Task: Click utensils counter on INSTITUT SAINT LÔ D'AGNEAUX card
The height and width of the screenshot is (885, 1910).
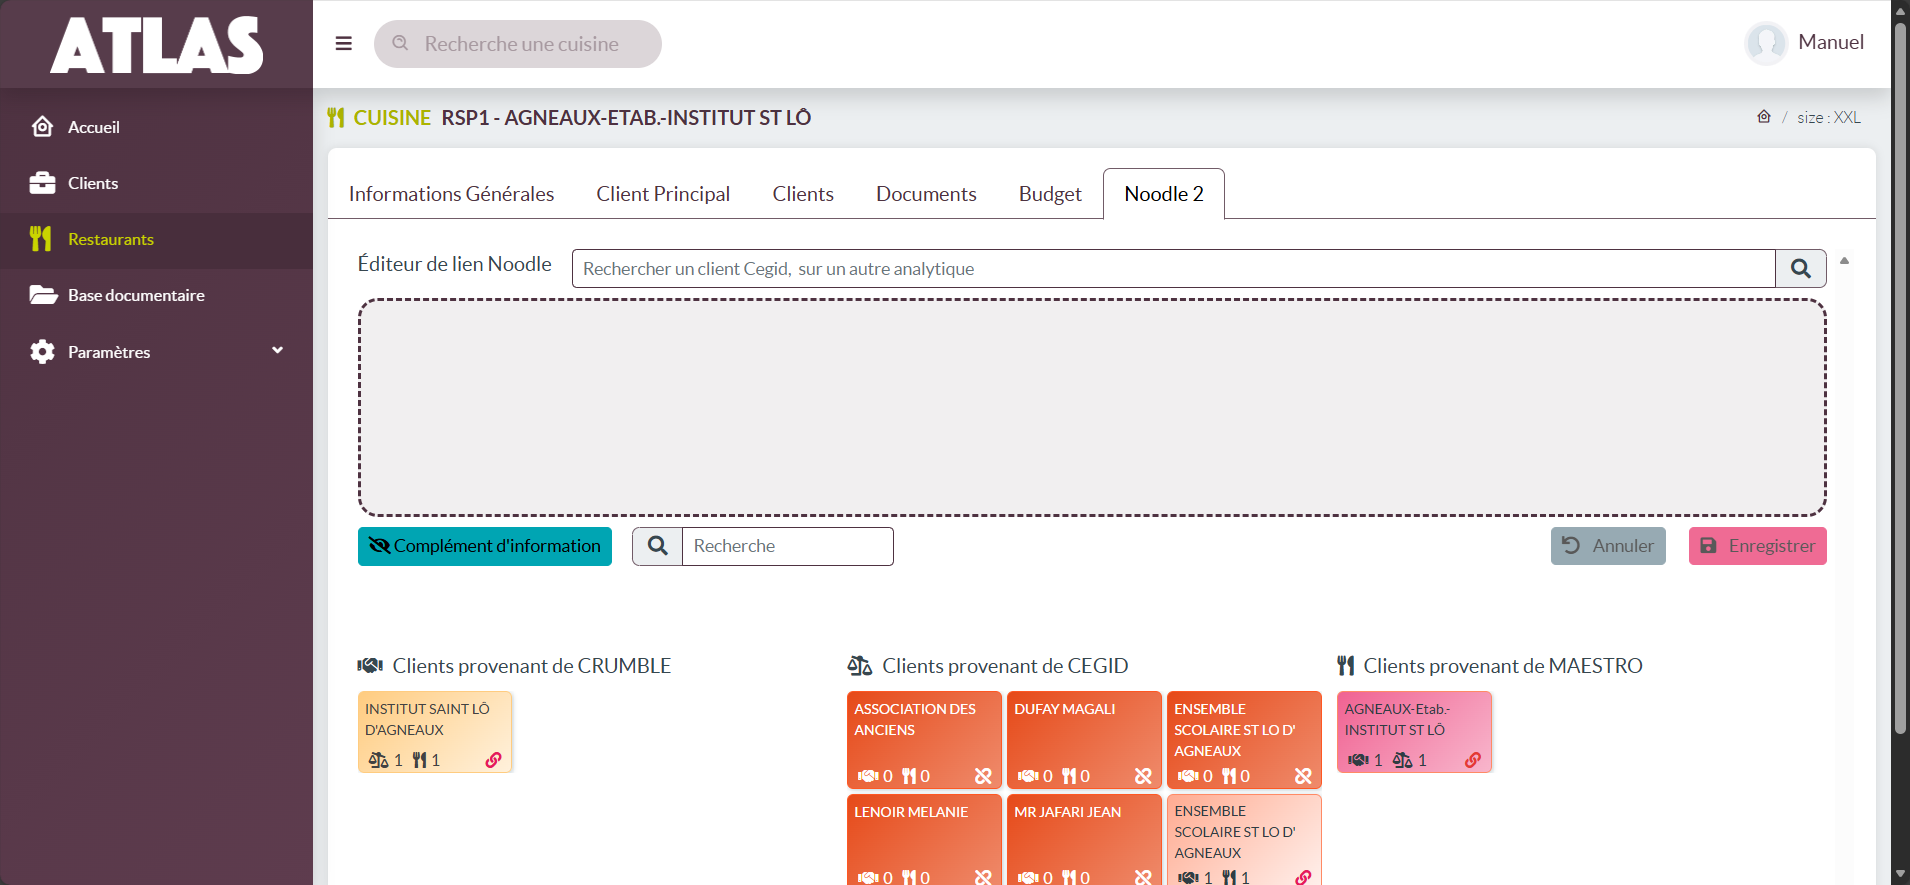Action: [x=426, y=760]
